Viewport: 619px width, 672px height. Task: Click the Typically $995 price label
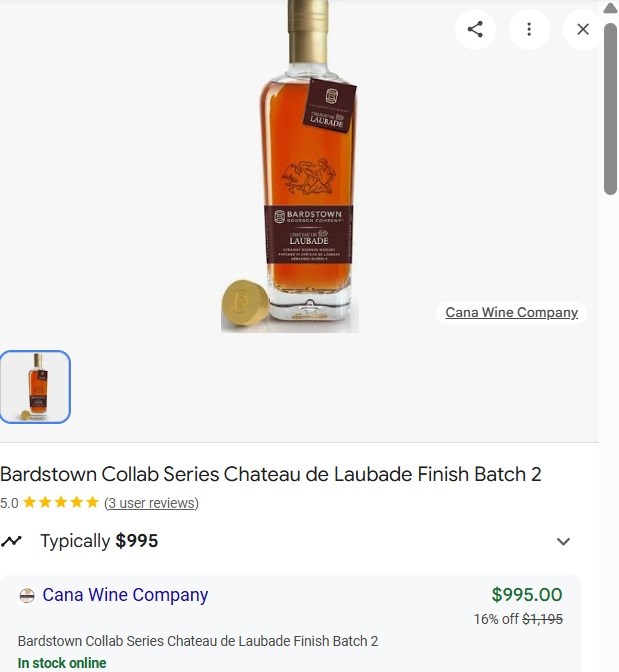(x=99, y=541)
